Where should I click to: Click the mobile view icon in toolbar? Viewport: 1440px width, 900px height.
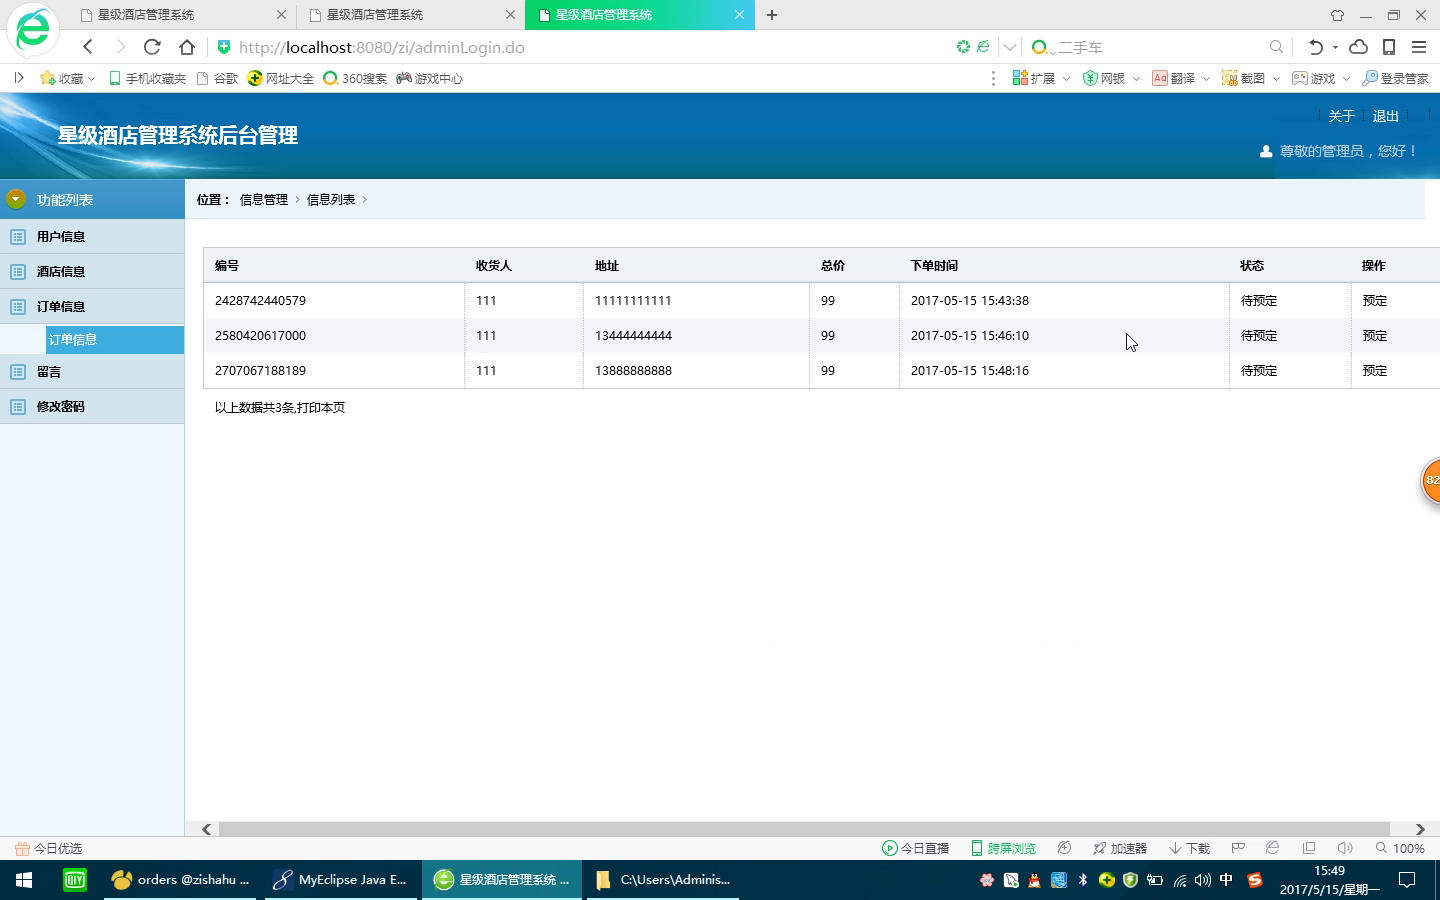click(1389, 47)
